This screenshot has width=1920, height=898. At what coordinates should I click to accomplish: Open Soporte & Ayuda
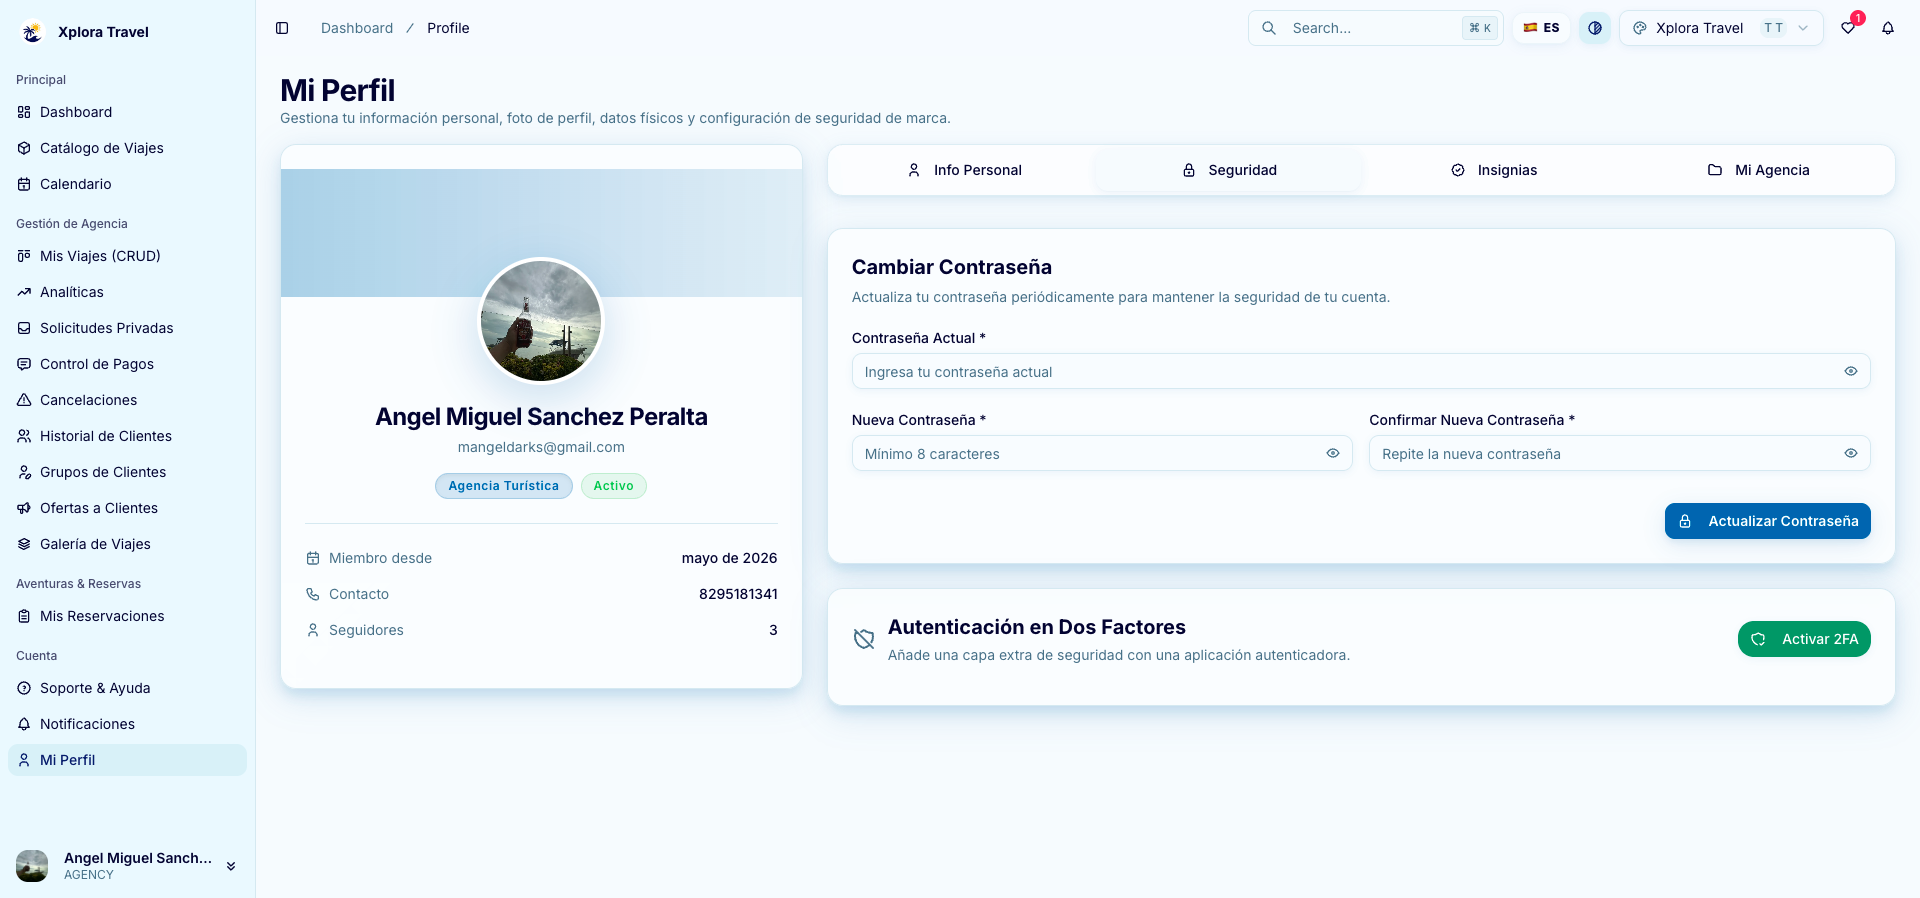pos(127,688)
